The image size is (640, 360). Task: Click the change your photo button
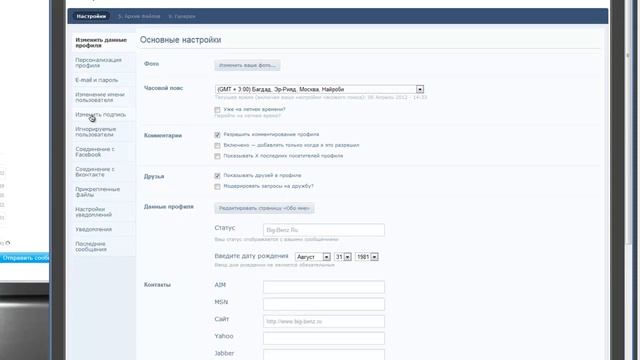click(247, 65)
